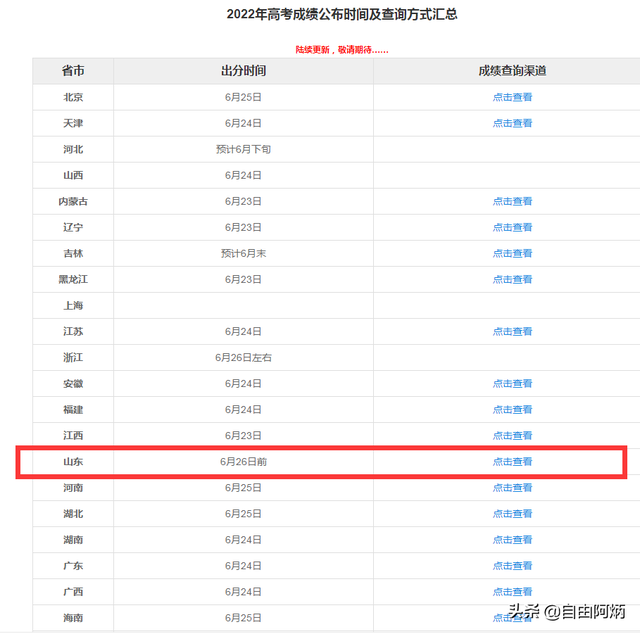Screen dimensions: 640x634
Task: Click the 6月23日 date in 江西 row
Action: pyautogui.click(x=243, y=436)
